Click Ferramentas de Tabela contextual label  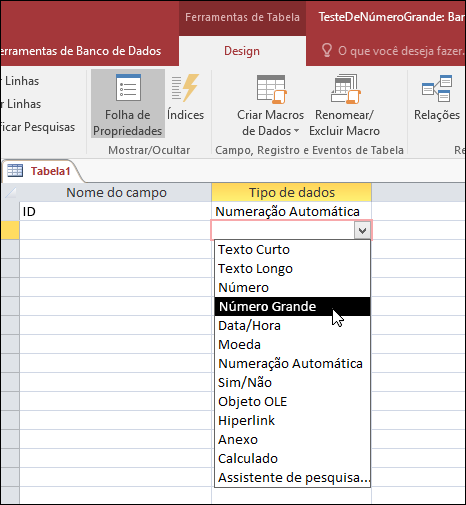point(242,17)
